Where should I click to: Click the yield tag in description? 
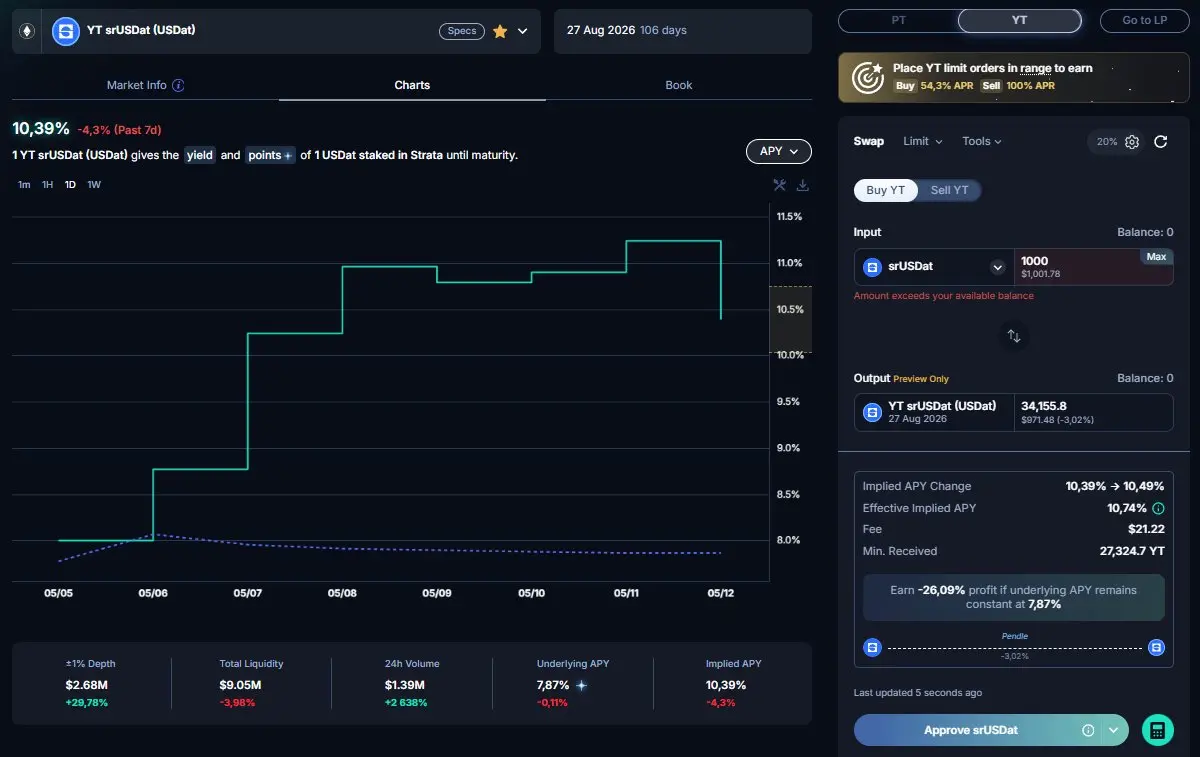click(200, 155)
